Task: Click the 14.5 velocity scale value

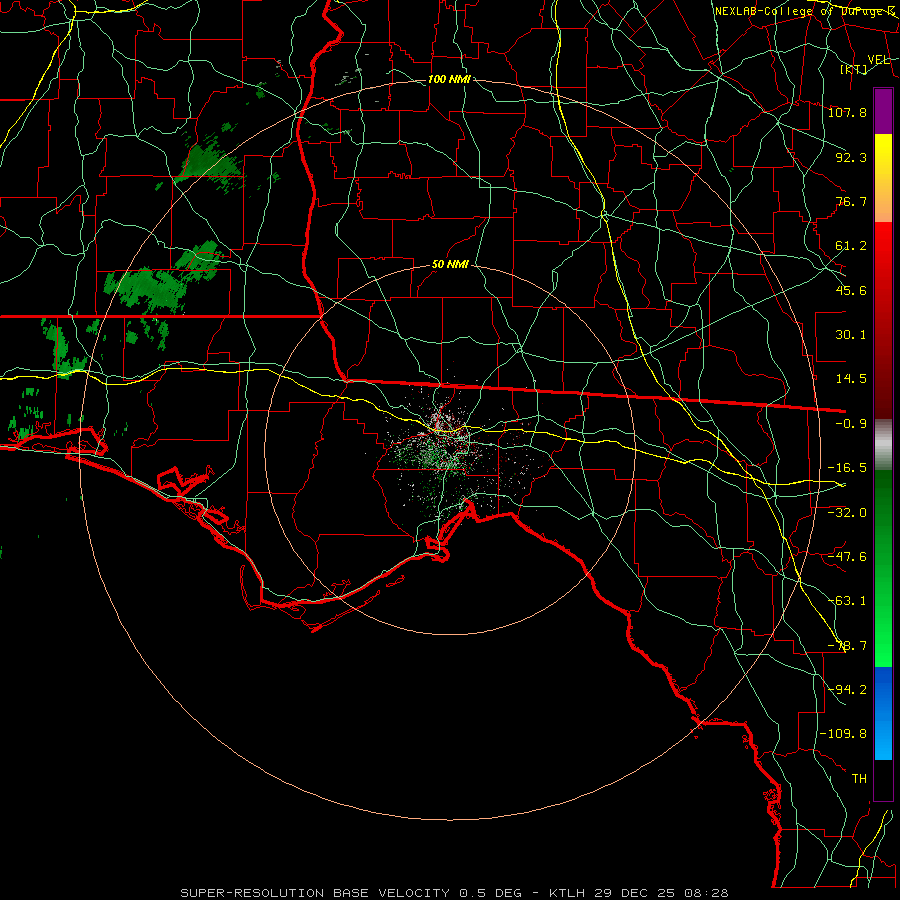Action: [x=851, y=379]
